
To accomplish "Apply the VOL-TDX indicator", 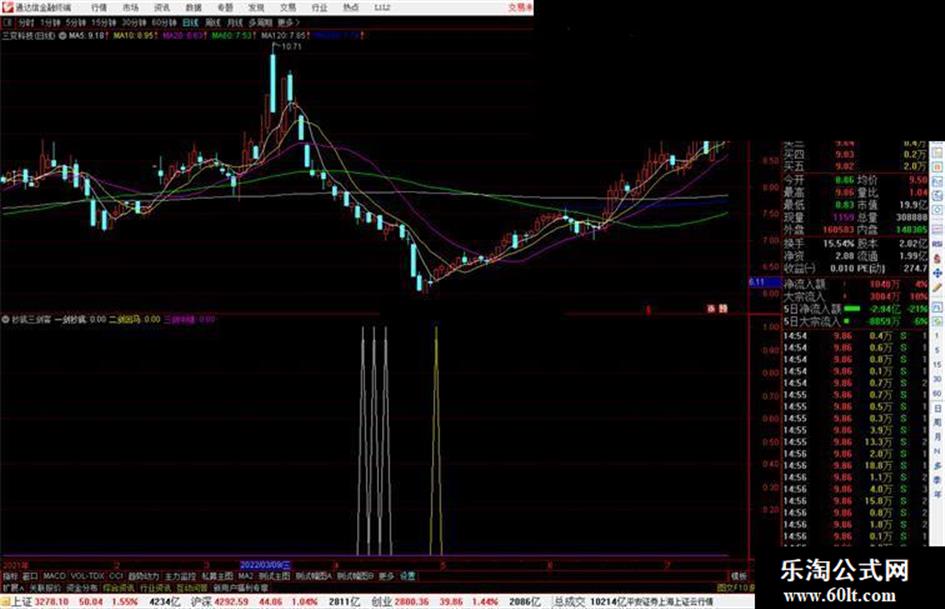I will click(87, 576).
